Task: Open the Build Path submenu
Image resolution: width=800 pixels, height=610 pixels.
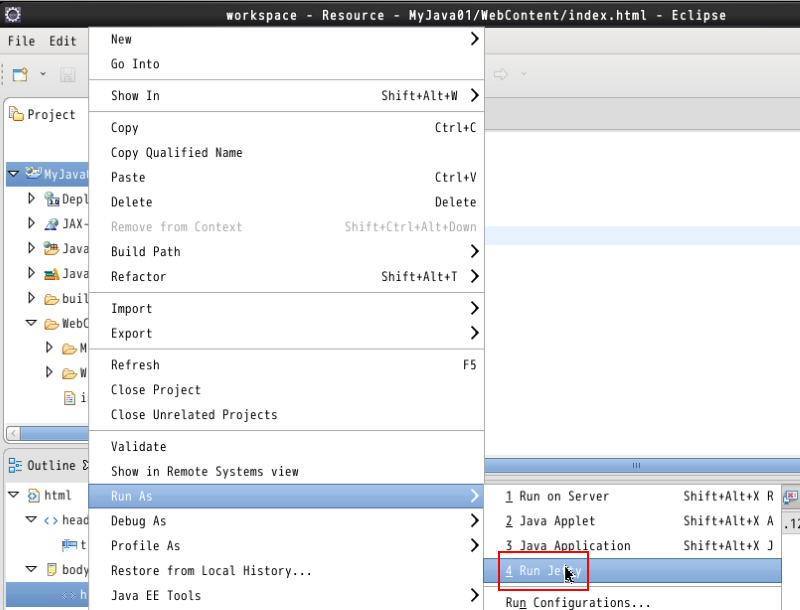Action: (286, 251)
